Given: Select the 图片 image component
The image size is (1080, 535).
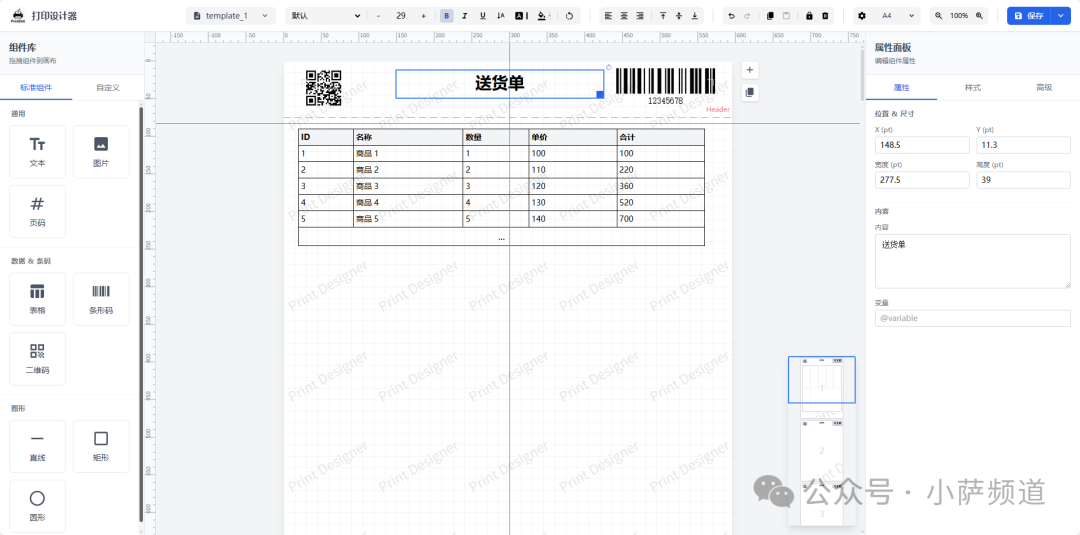Looking at the screenshot, I should click(101, 151).
